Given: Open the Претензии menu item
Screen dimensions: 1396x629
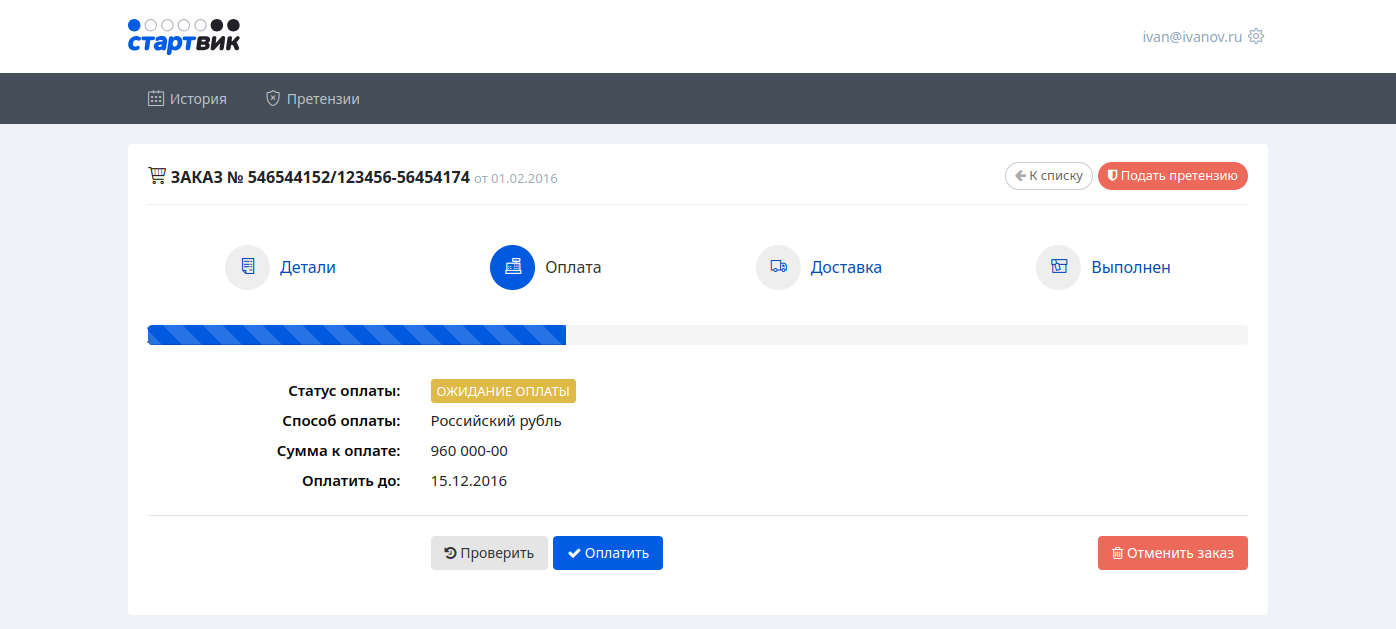Looking at the screenshot, I should pos(323,99).
